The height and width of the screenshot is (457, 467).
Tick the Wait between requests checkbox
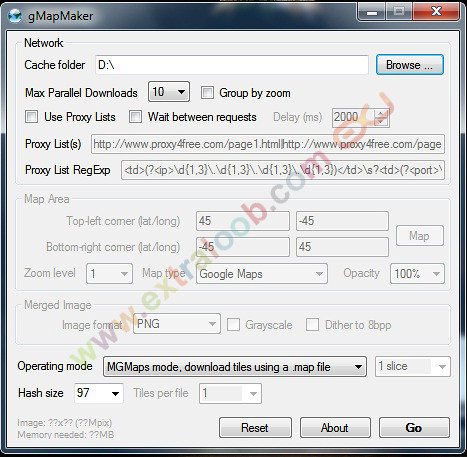click(x=135, y=117)
